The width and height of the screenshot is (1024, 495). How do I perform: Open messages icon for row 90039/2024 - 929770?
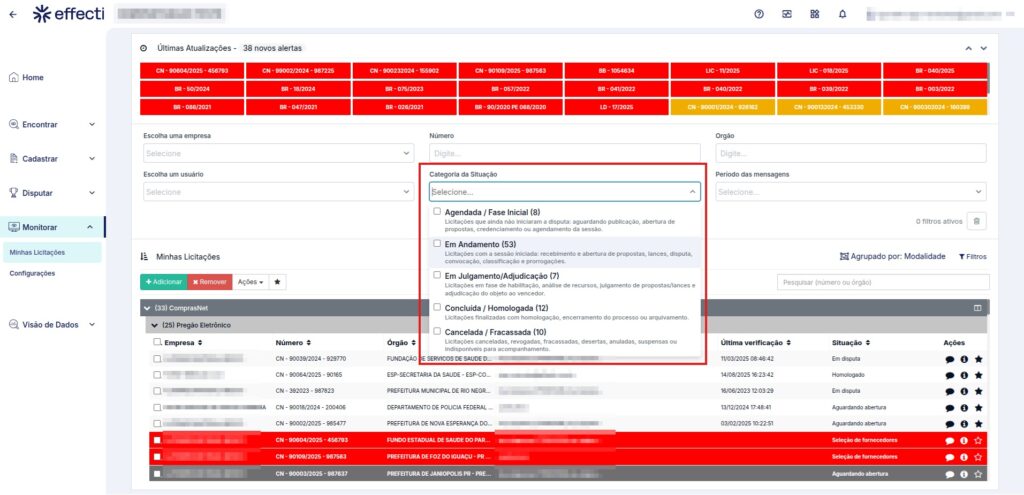(x=950, y=359)
